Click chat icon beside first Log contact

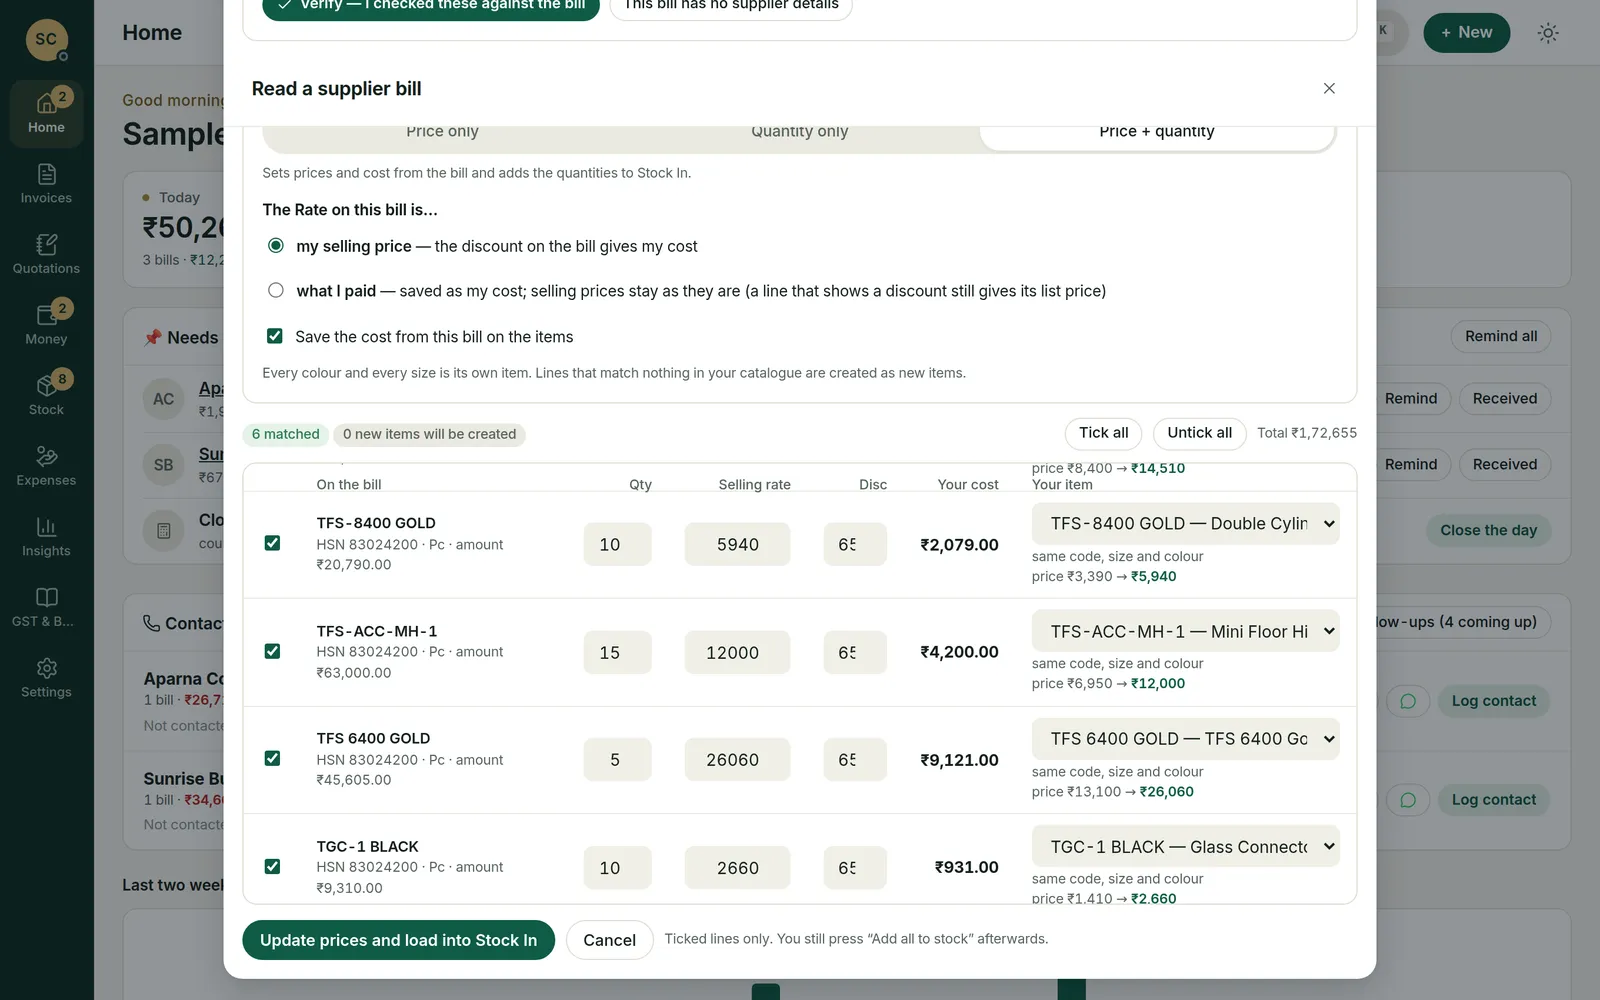point(1408,701)
